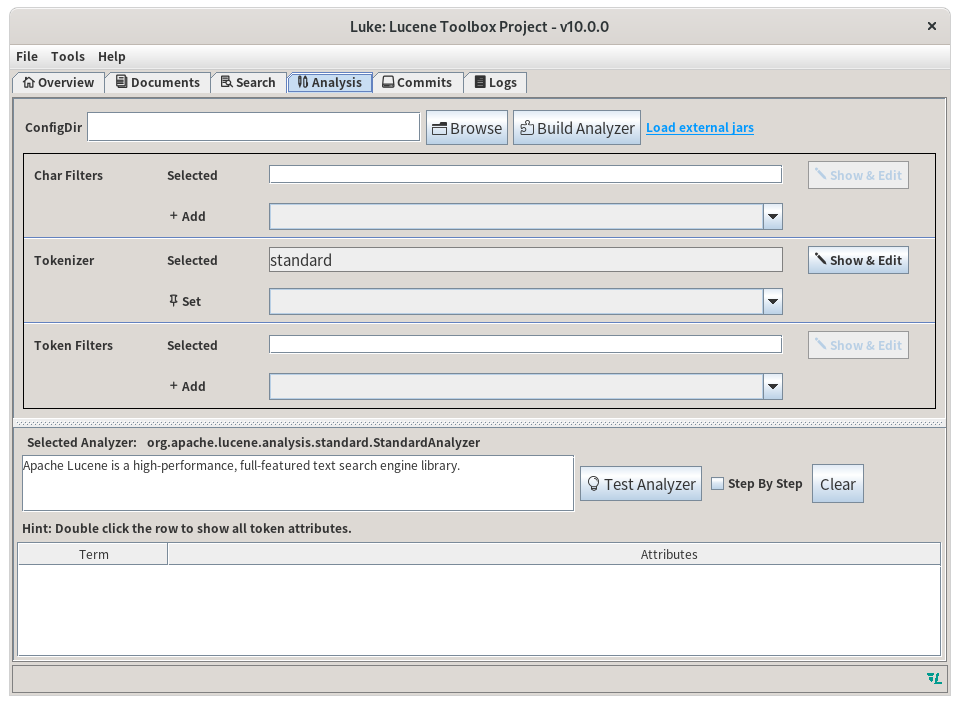Screen dimensions: 960x705
Task: Close the Luke window
Action: [x=932, y=26]
